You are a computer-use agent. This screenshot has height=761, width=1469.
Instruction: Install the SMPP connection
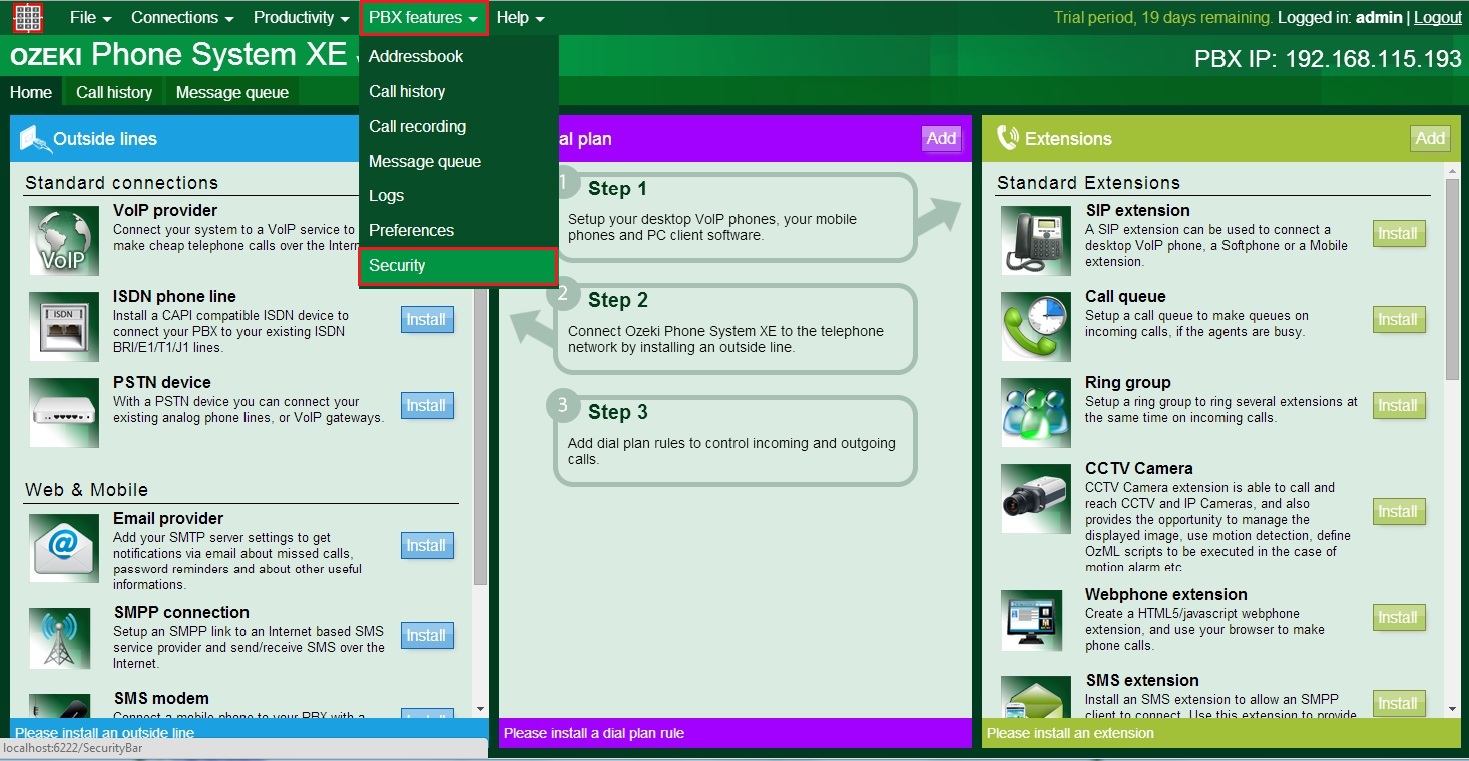pos(427,636)
